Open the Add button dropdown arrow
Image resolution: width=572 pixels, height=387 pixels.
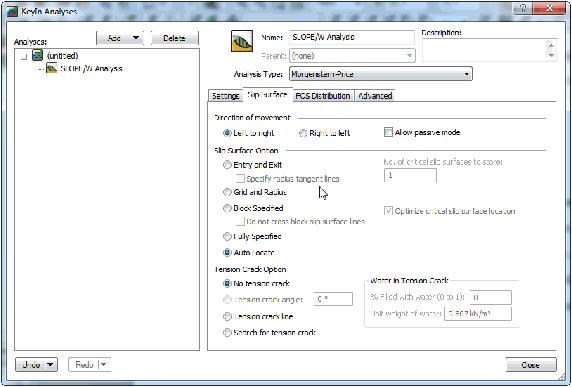click(136, 38)
